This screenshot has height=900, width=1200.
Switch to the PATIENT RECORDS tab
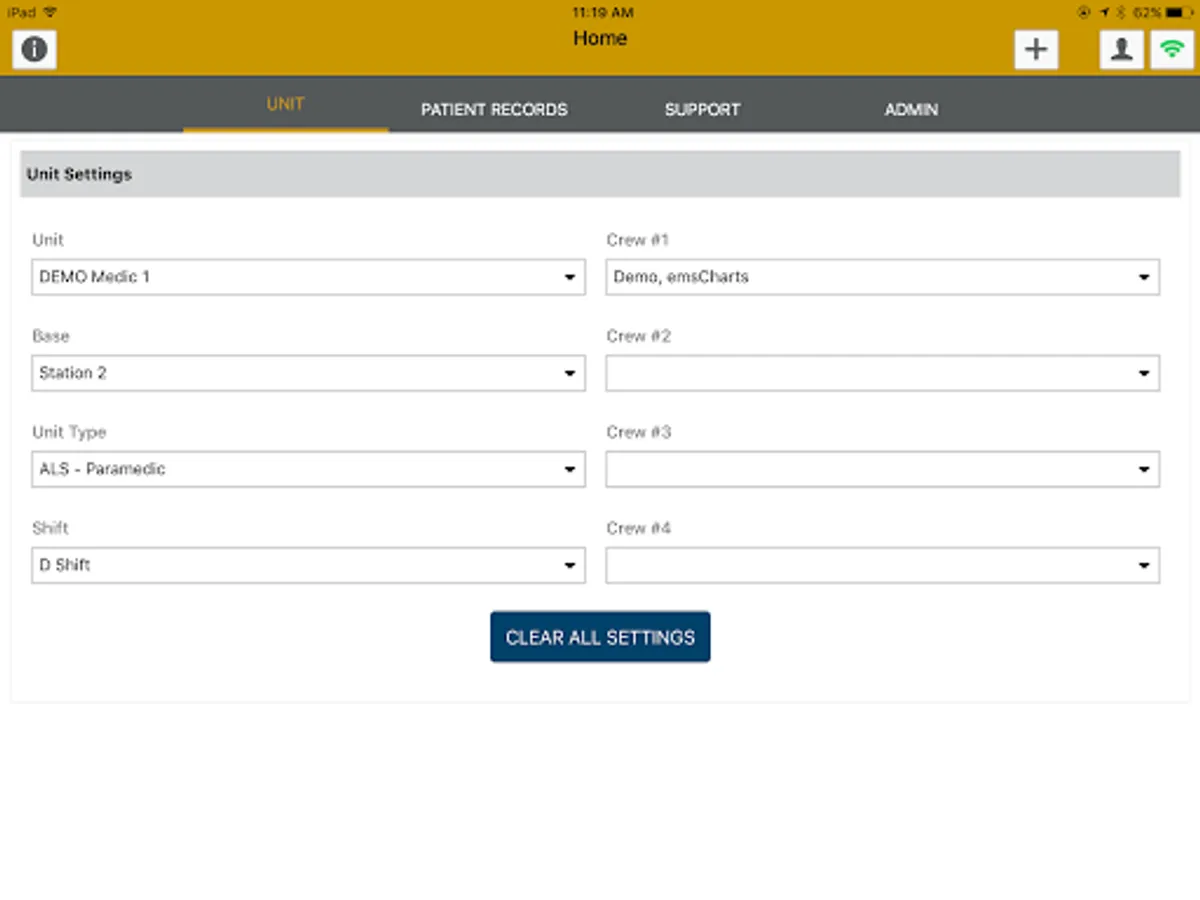pos(494,110)
